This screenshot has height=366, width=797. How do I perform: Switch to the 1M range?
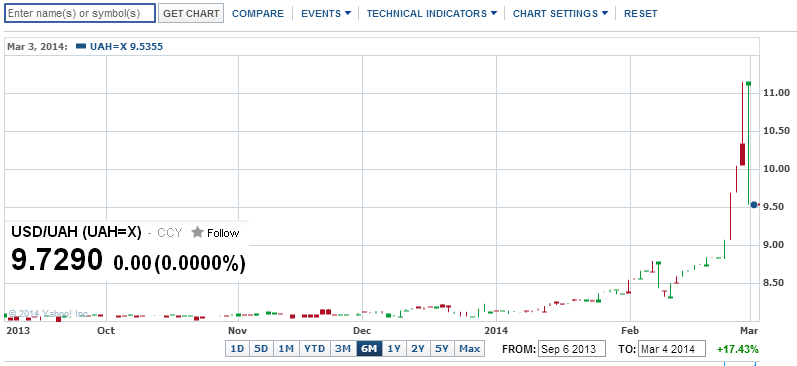click(286, 349)
